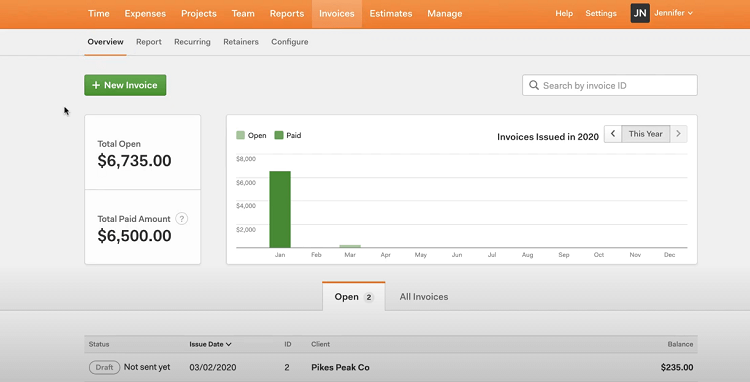
Task: Click the This Year button
Action: 646,134
